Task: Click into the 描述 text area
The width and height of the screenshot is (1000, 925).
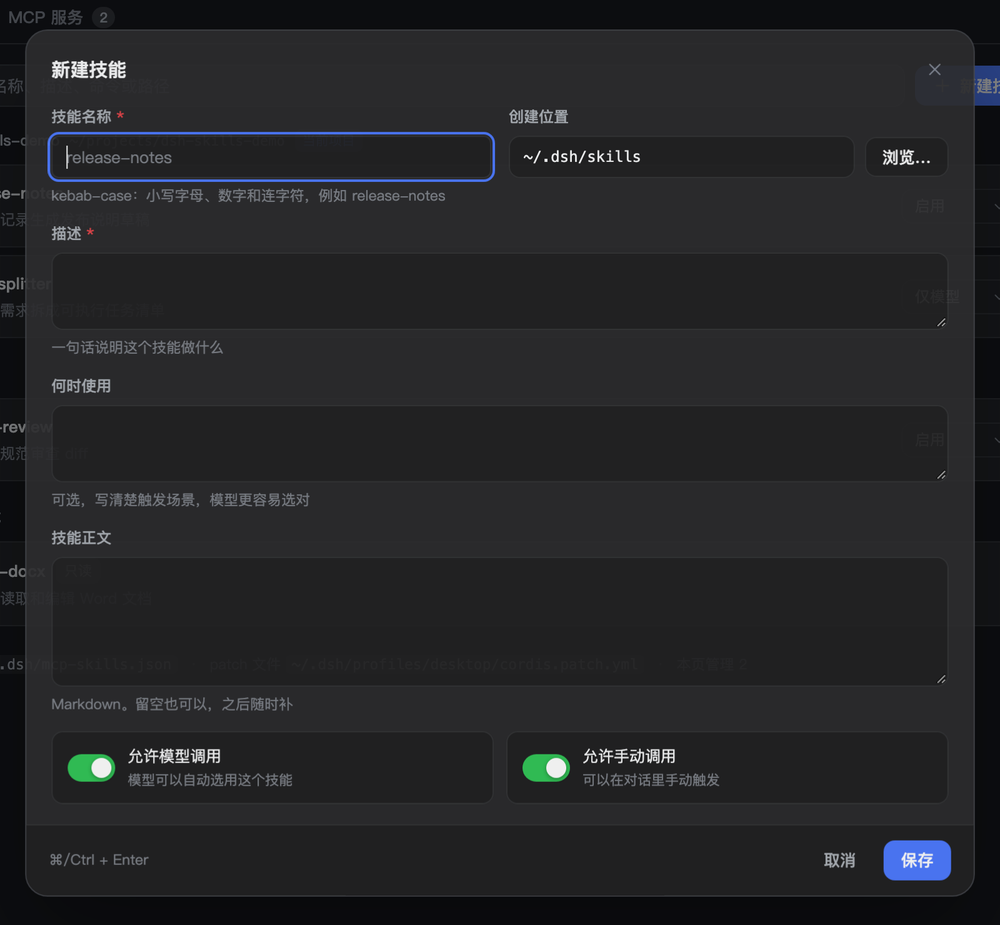Action: [x=499, y=291]
